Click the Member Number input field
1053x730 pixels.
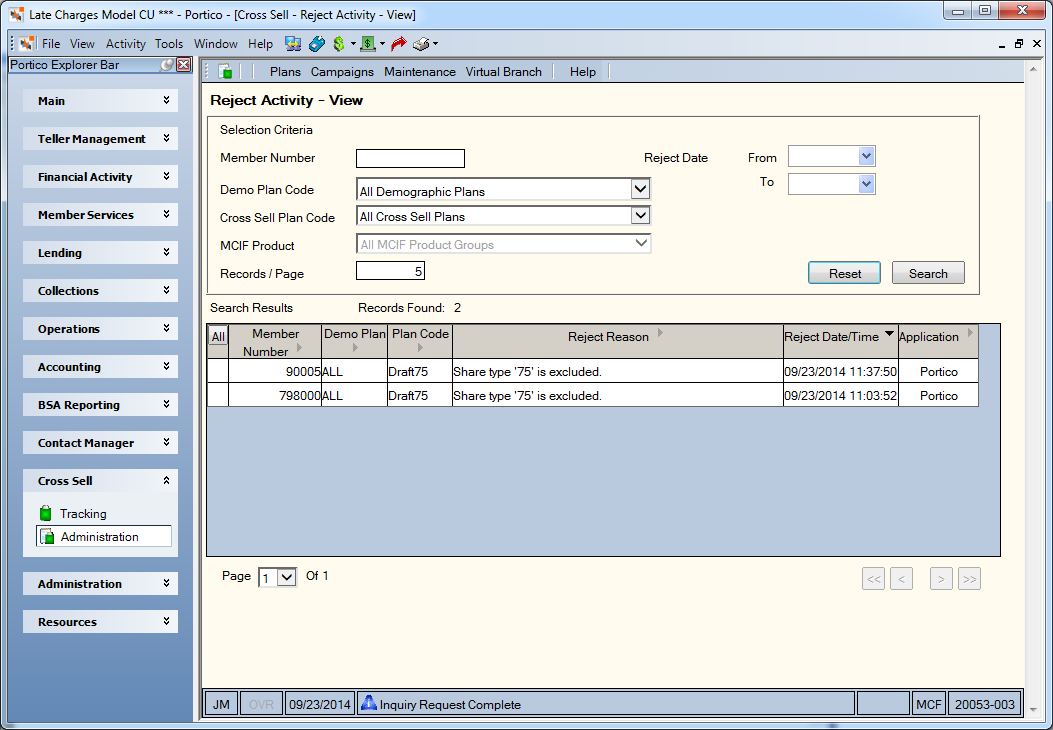coord(410,158)
